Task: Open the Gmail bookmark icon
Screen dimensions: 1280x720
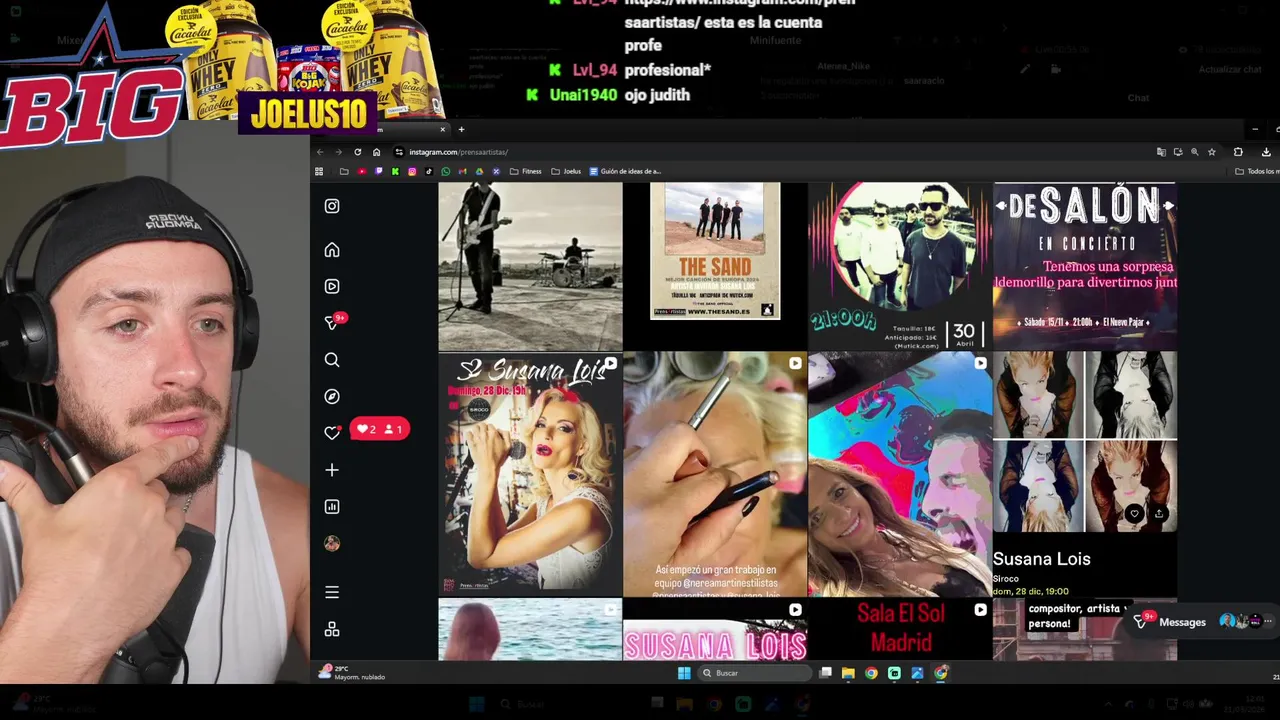Action: coord(462,171)
